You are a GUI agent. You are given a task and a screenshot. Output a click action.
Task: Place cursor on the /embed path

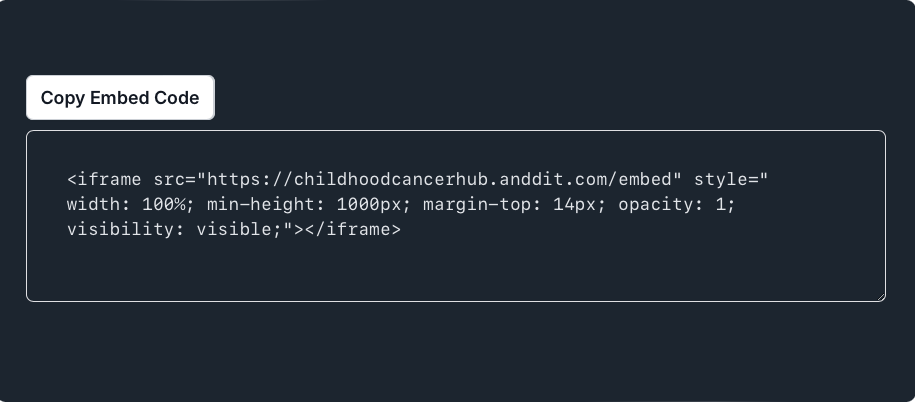pos(640,179)
